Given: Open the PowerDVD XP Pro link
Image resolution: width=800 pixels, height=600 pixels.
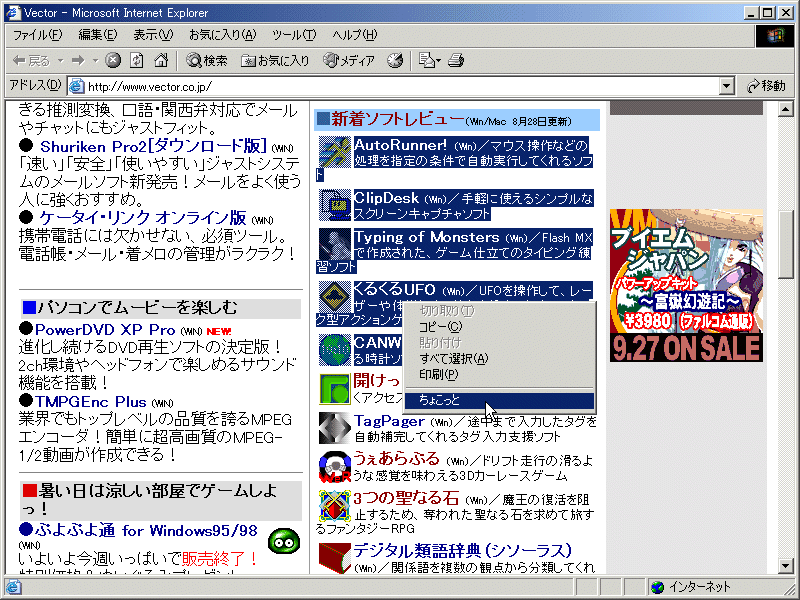Looking at the screenshot, I should (105, 330).
